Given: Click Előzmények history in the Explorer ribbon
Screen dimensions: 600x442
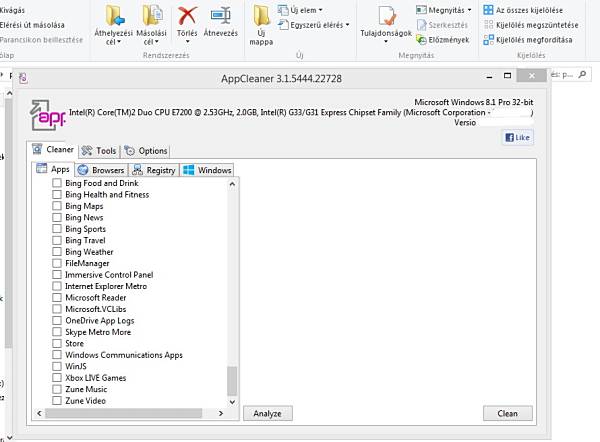Looking at the screenshot, I should 442,40.
